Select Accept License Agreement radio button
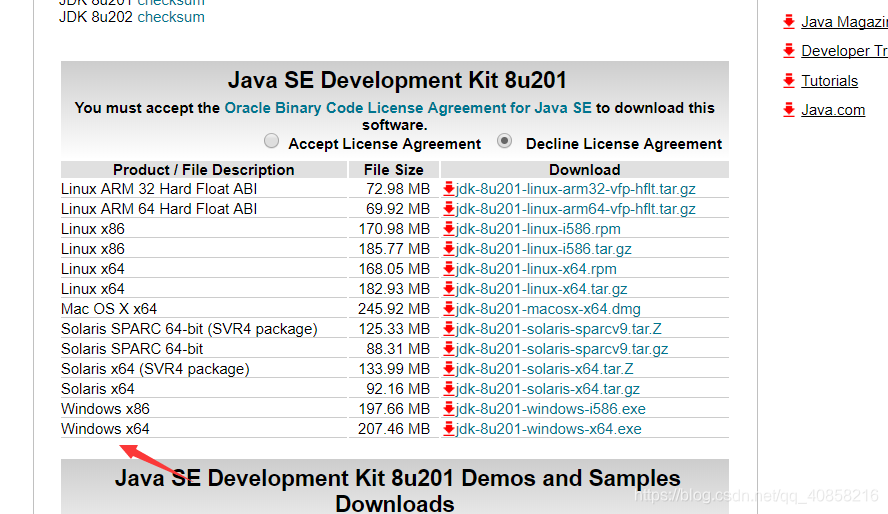The width and height of the screenshot is (888, 514). [271, 141]
